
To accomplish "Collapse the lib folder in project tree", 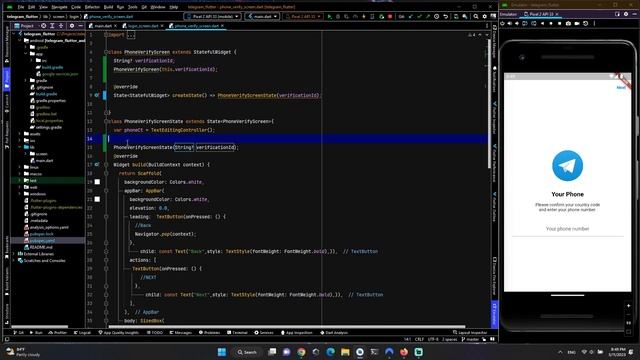I will [x=20, y=147].
